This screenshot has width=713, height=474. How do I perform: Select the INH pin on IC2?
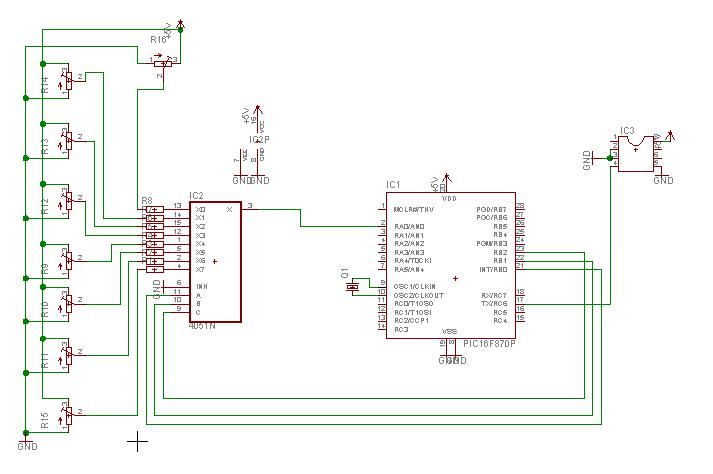click(x=200, y=287)
